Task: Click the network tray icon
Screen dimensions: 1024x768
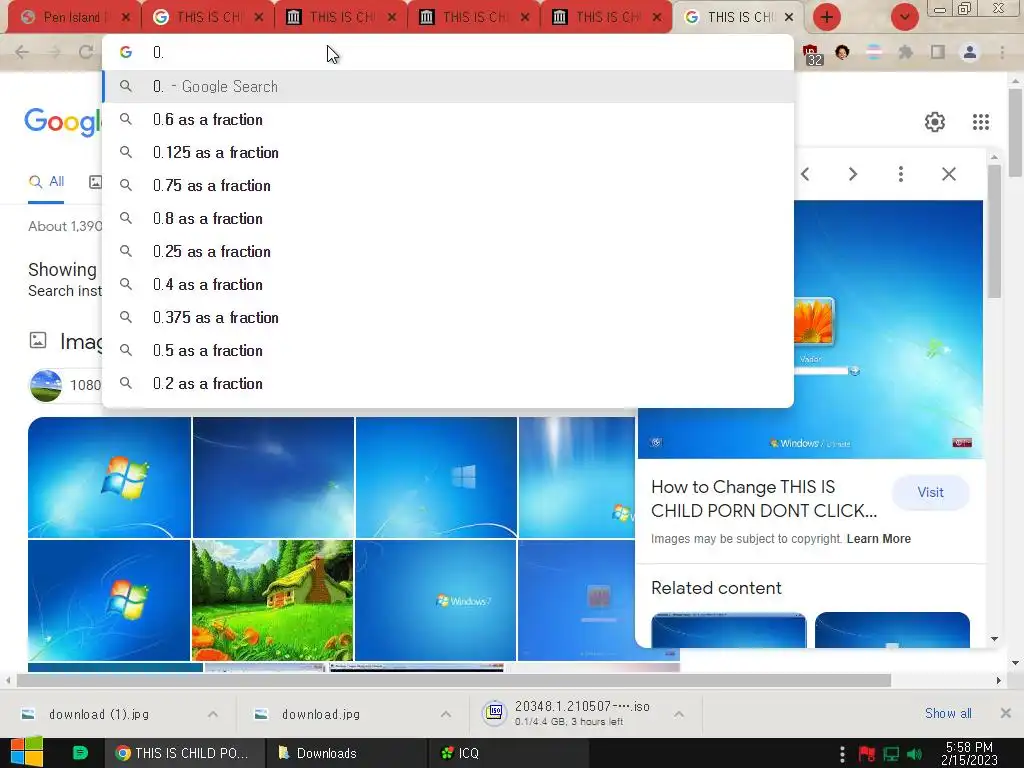Action: coord(891,754)
